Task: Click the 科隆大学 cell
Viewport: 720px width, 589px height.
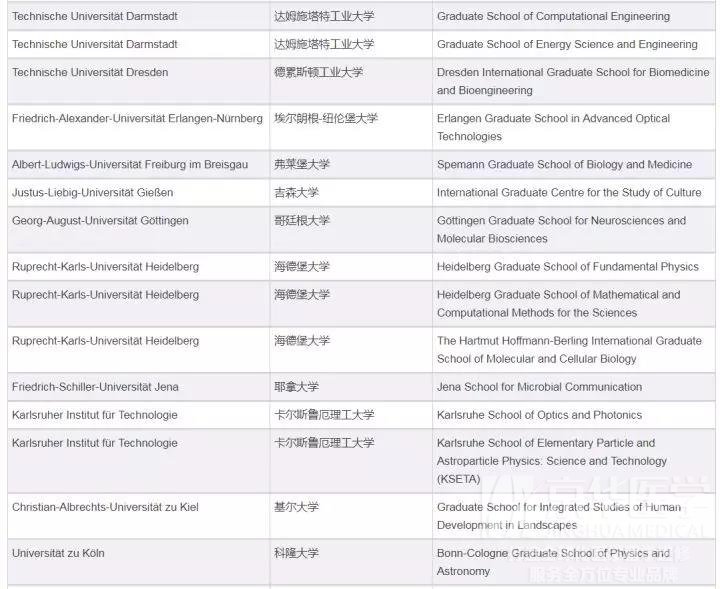Action: [351, 562]
